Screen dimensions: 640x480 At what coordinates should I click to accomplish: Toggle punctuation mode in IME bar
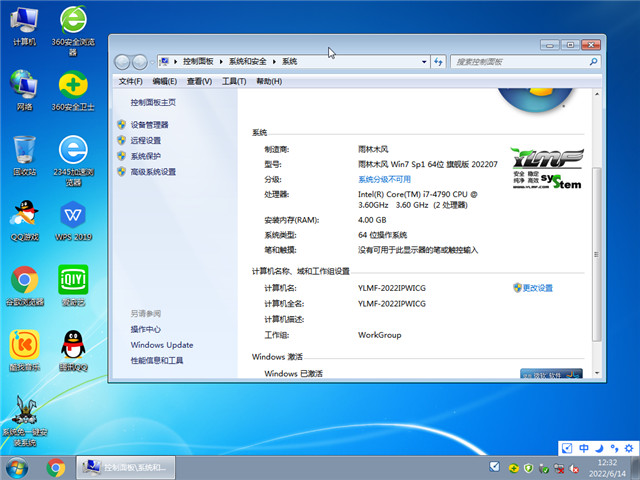[614, 448]
